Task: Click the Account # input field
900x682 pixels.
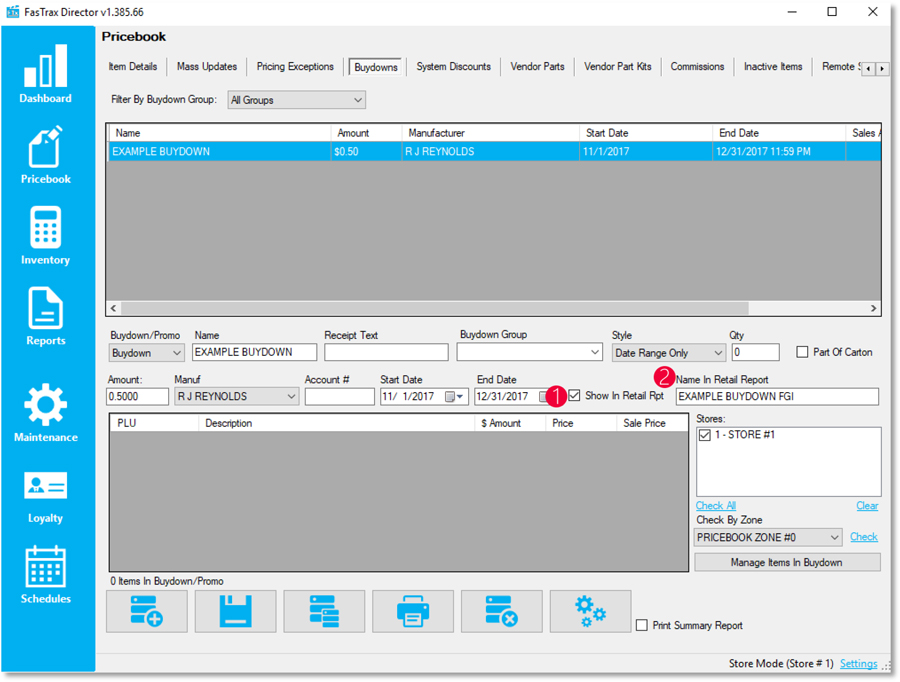Action: tap(340, 396)
